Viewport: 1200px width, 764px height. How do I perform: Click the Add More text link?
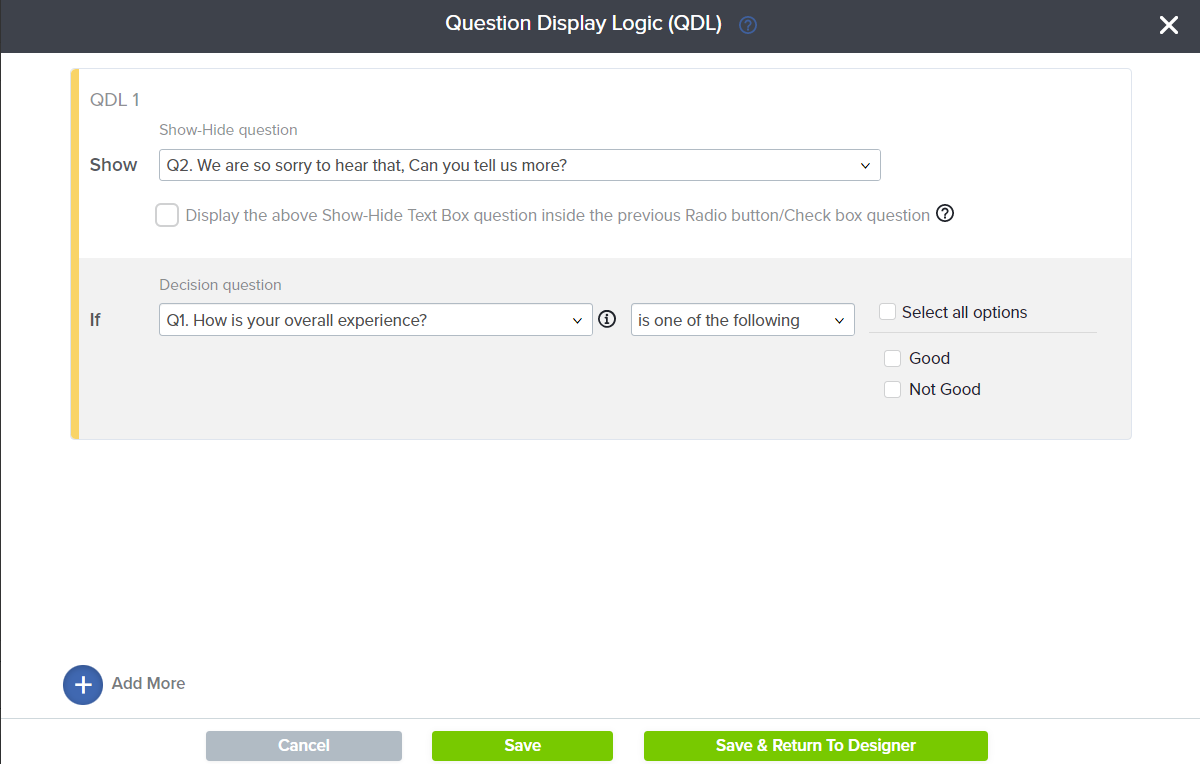pos(148,684)
